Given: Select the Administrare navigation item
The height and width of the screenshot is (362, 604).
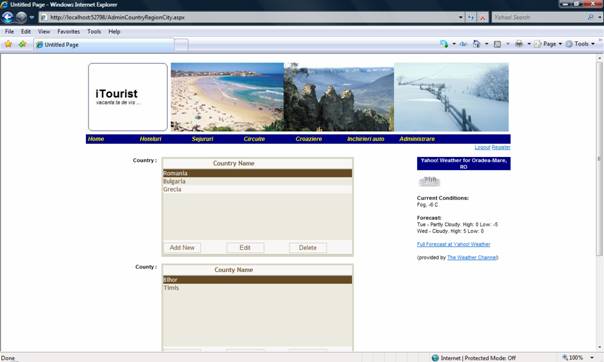Looking at the screenshot, I should 417,139.
